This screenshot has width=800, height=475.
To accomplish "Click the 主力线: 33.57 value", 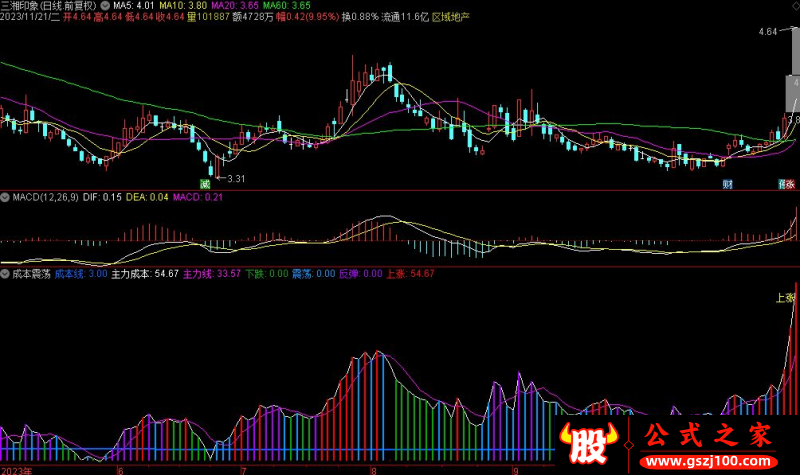I will pyautogui.click(x=212, y=274).
